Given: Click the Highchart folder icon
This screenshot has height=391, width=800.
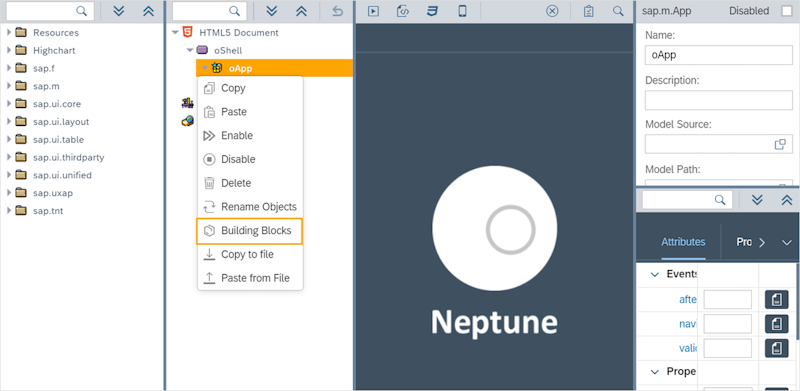Looking at the screenshot, I should 21,51.
